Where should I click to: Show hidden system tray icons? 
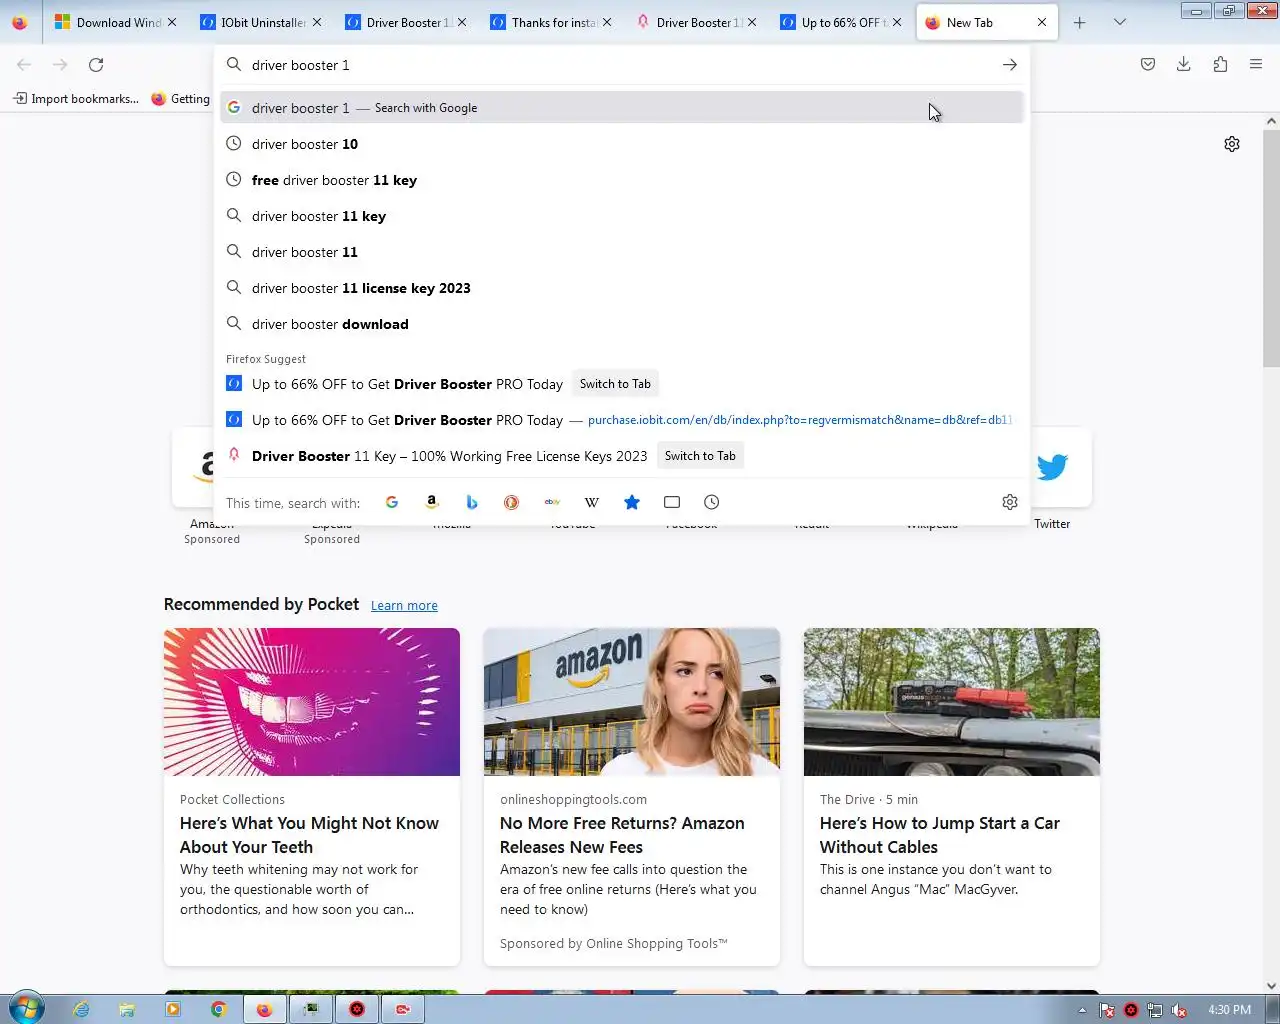coord(1082,1010)
